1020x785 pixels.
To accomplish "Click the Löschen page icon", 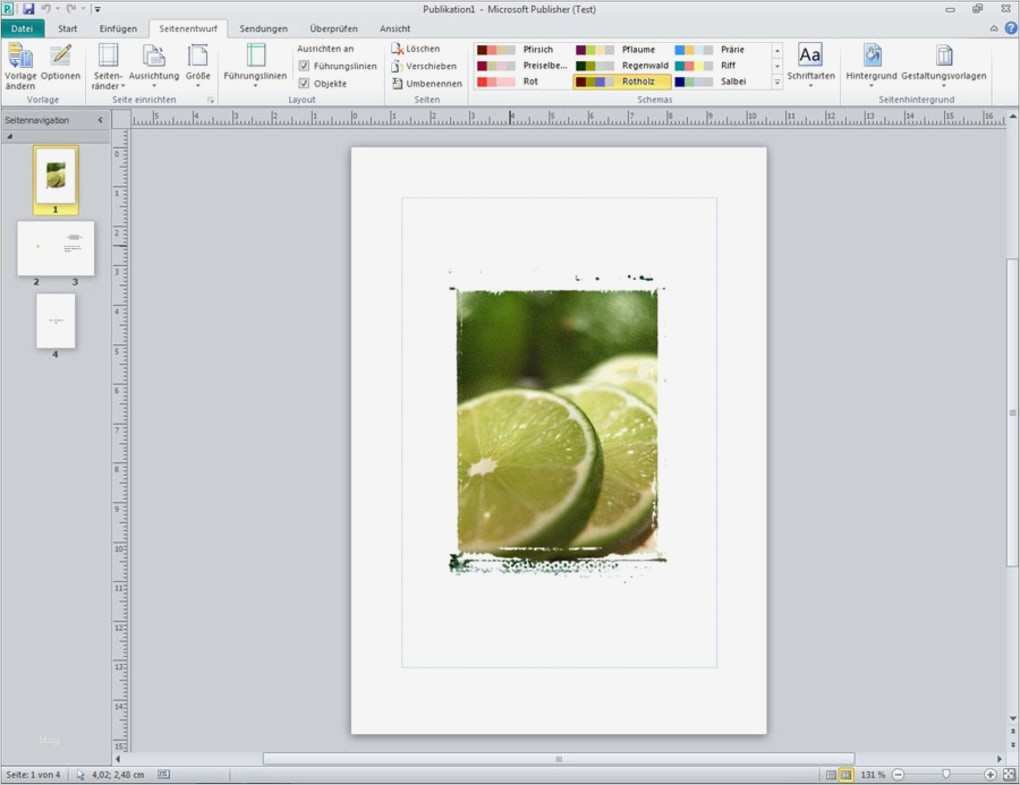I will tap(420, 47).
